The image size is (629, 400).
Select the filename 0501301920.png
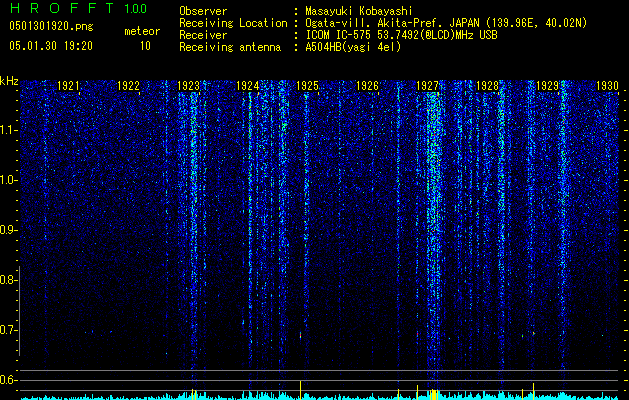(x=51, y=26)
